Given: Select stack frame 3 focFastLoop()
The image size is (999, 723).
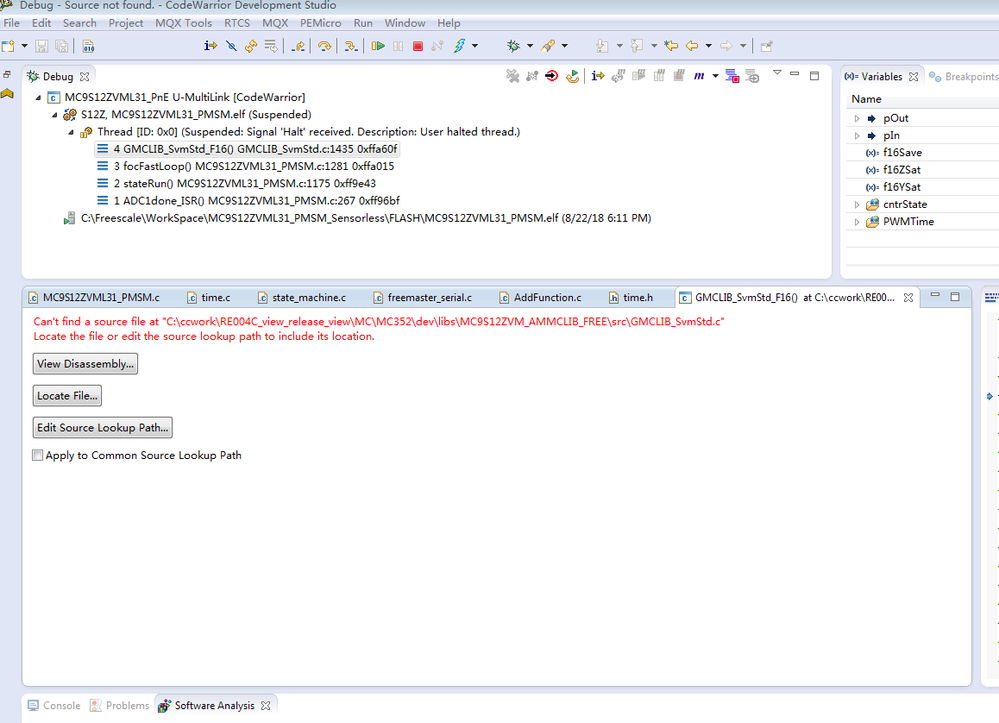Looking at the screenshot, I should [245, 166].
